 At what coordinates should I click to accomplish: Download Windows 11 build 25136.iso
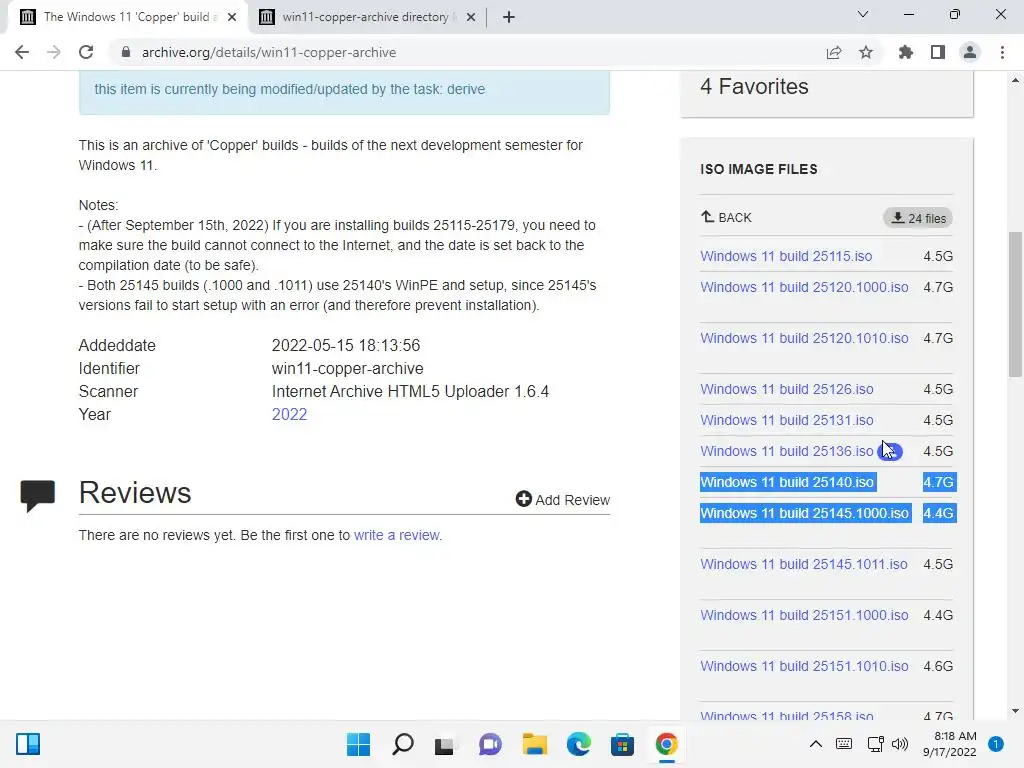pyautogui.click(x=787, y=451)
